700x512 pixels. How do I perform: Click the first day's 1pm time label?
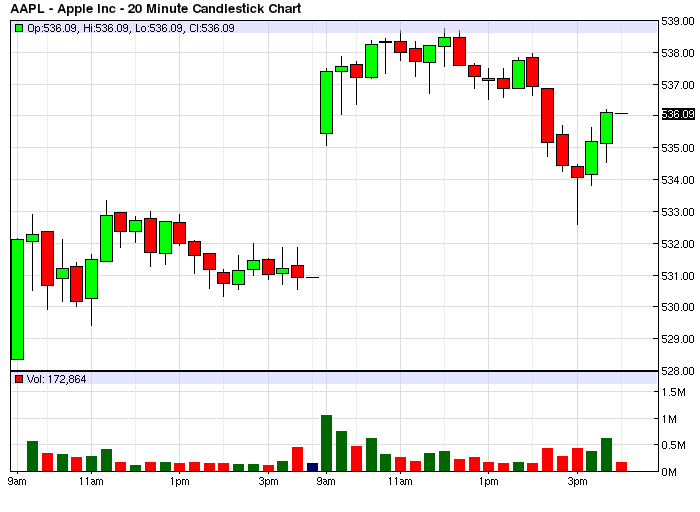point(179,482)
